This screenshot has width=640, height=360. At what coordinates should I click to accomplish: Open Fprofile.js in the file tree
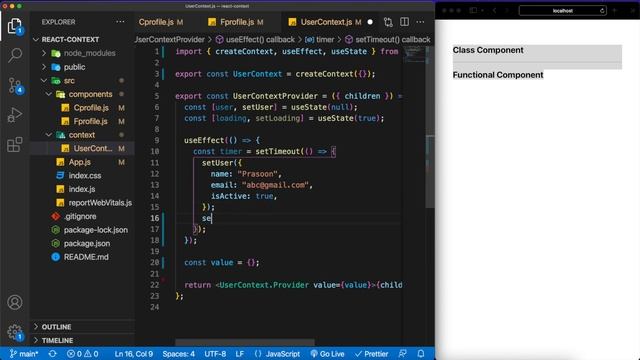pos(90,122)
